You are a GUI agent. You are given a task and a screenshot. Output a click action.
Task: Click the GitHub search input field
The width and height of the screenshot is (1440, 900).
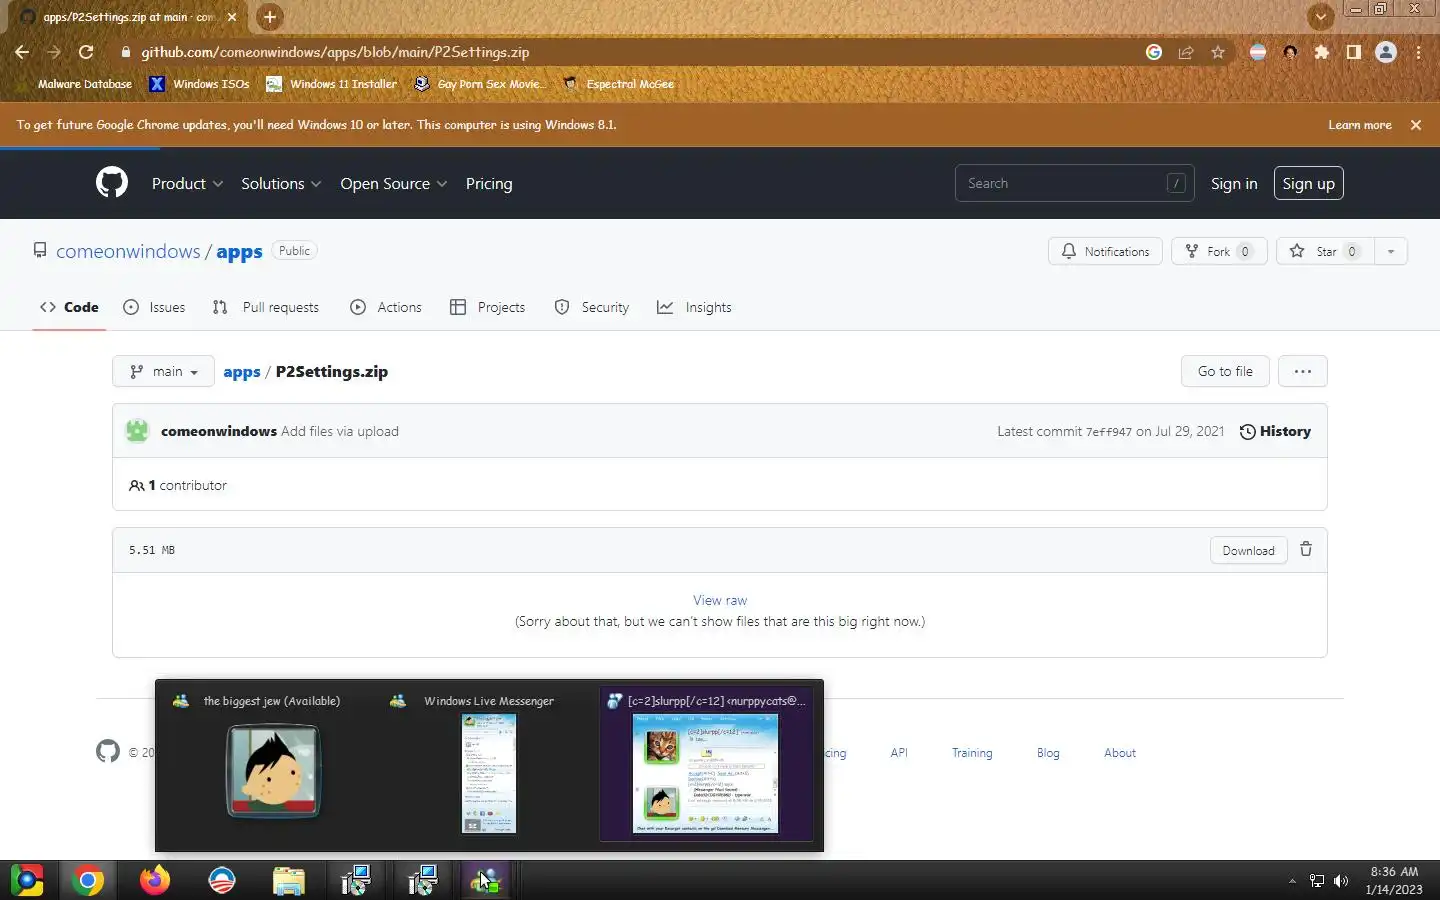pos(1074,183)
